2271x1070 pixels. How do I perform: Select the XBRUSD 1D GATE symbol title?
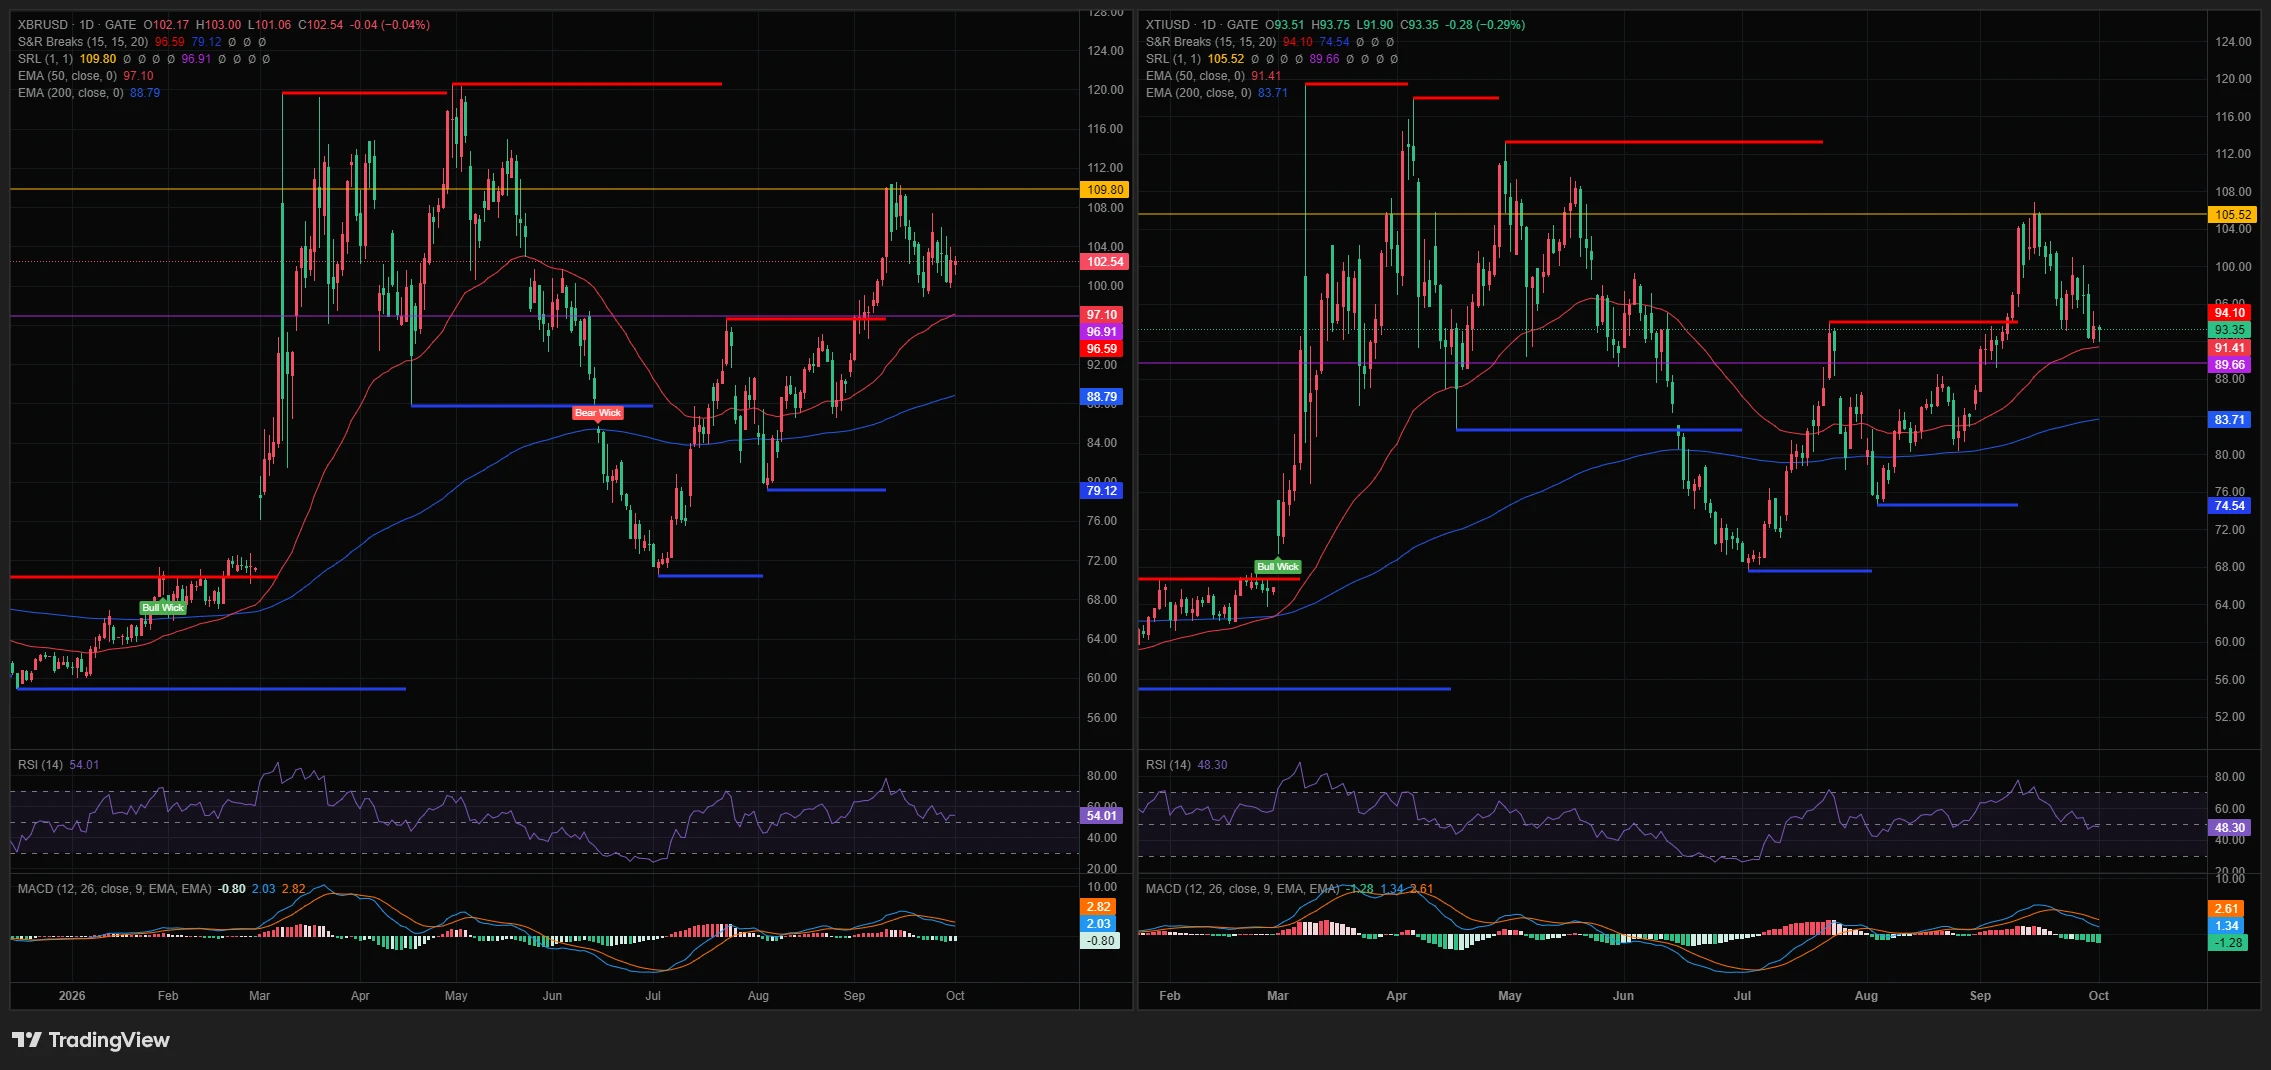click(77, 25)
